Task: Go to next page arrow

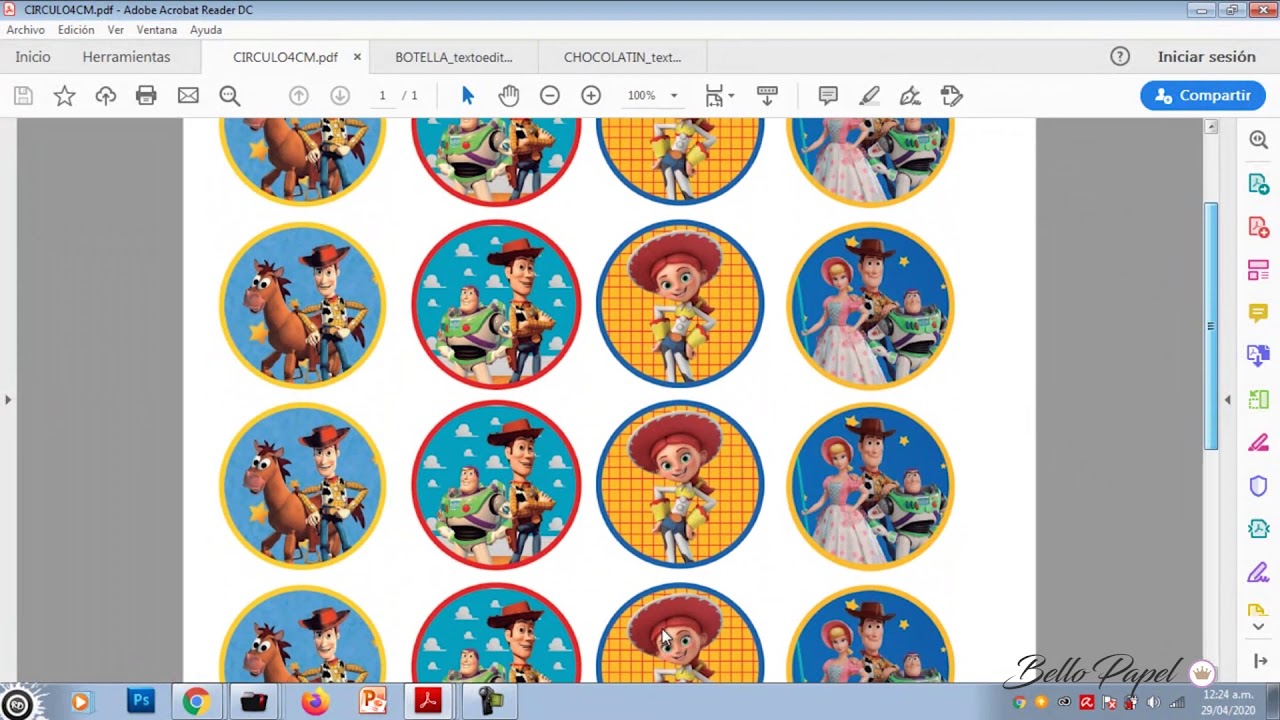Action: pyautogui.click(x=340, y=96)
